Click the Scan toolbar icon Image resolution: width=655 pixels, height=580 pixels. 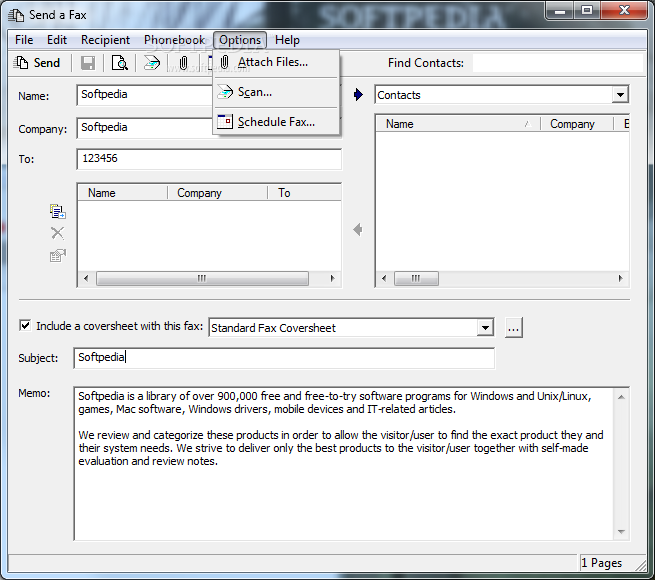click(152, 63)
